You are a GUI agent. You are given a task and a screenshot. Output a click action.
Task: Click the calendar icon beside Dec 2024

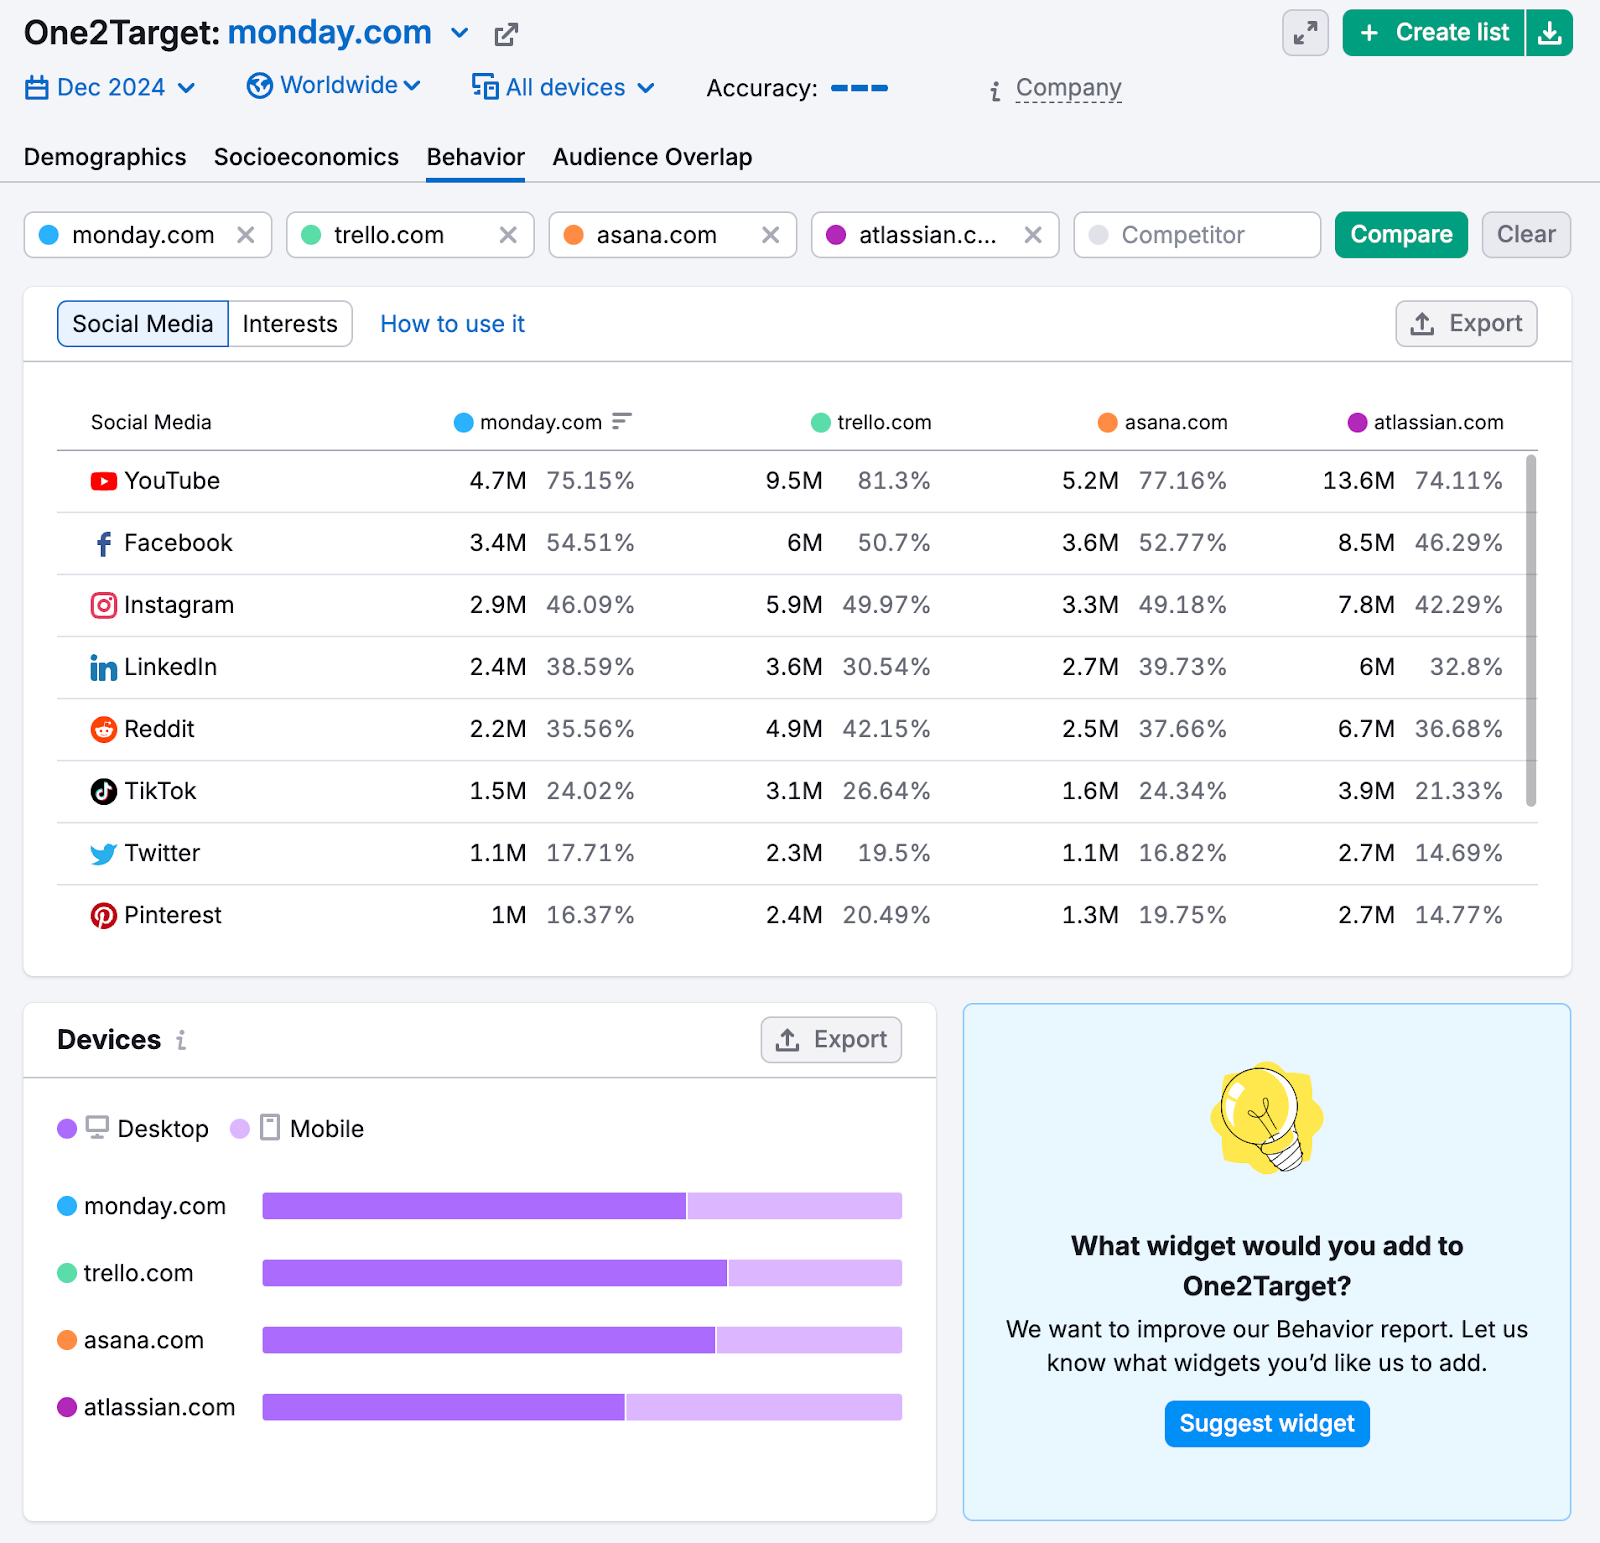click(37, 88)
